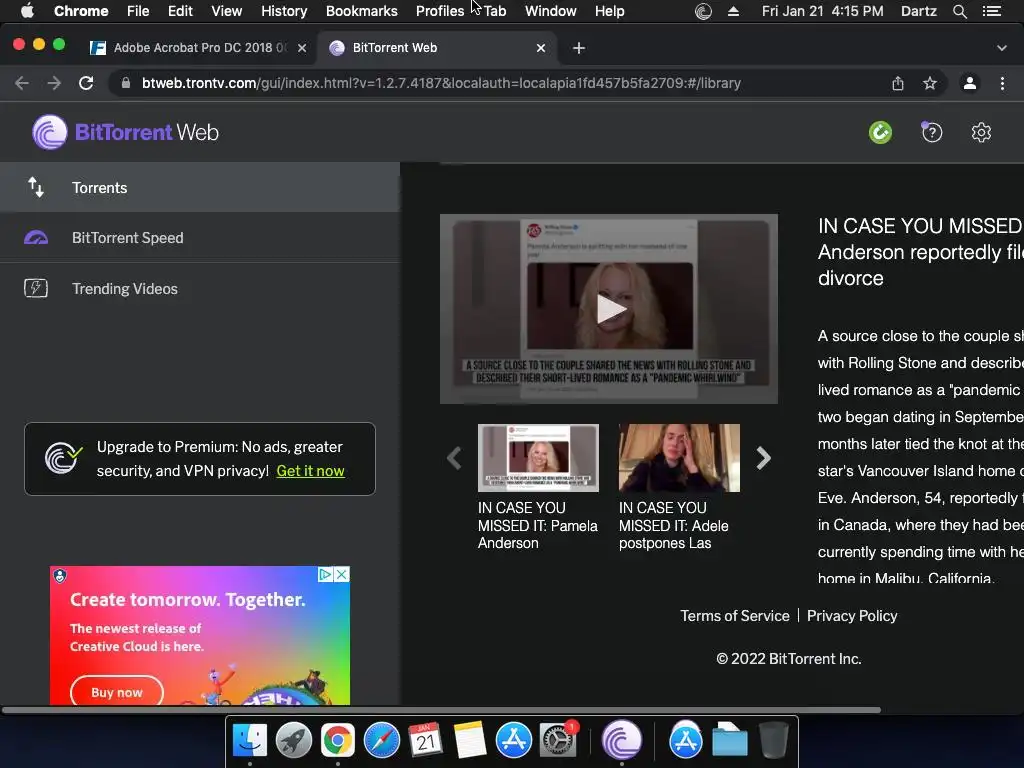Image resolution: width=1024 pixels, height=768 pixels.
Task: Open the Profiles menu
Action: tap(440, 11)
